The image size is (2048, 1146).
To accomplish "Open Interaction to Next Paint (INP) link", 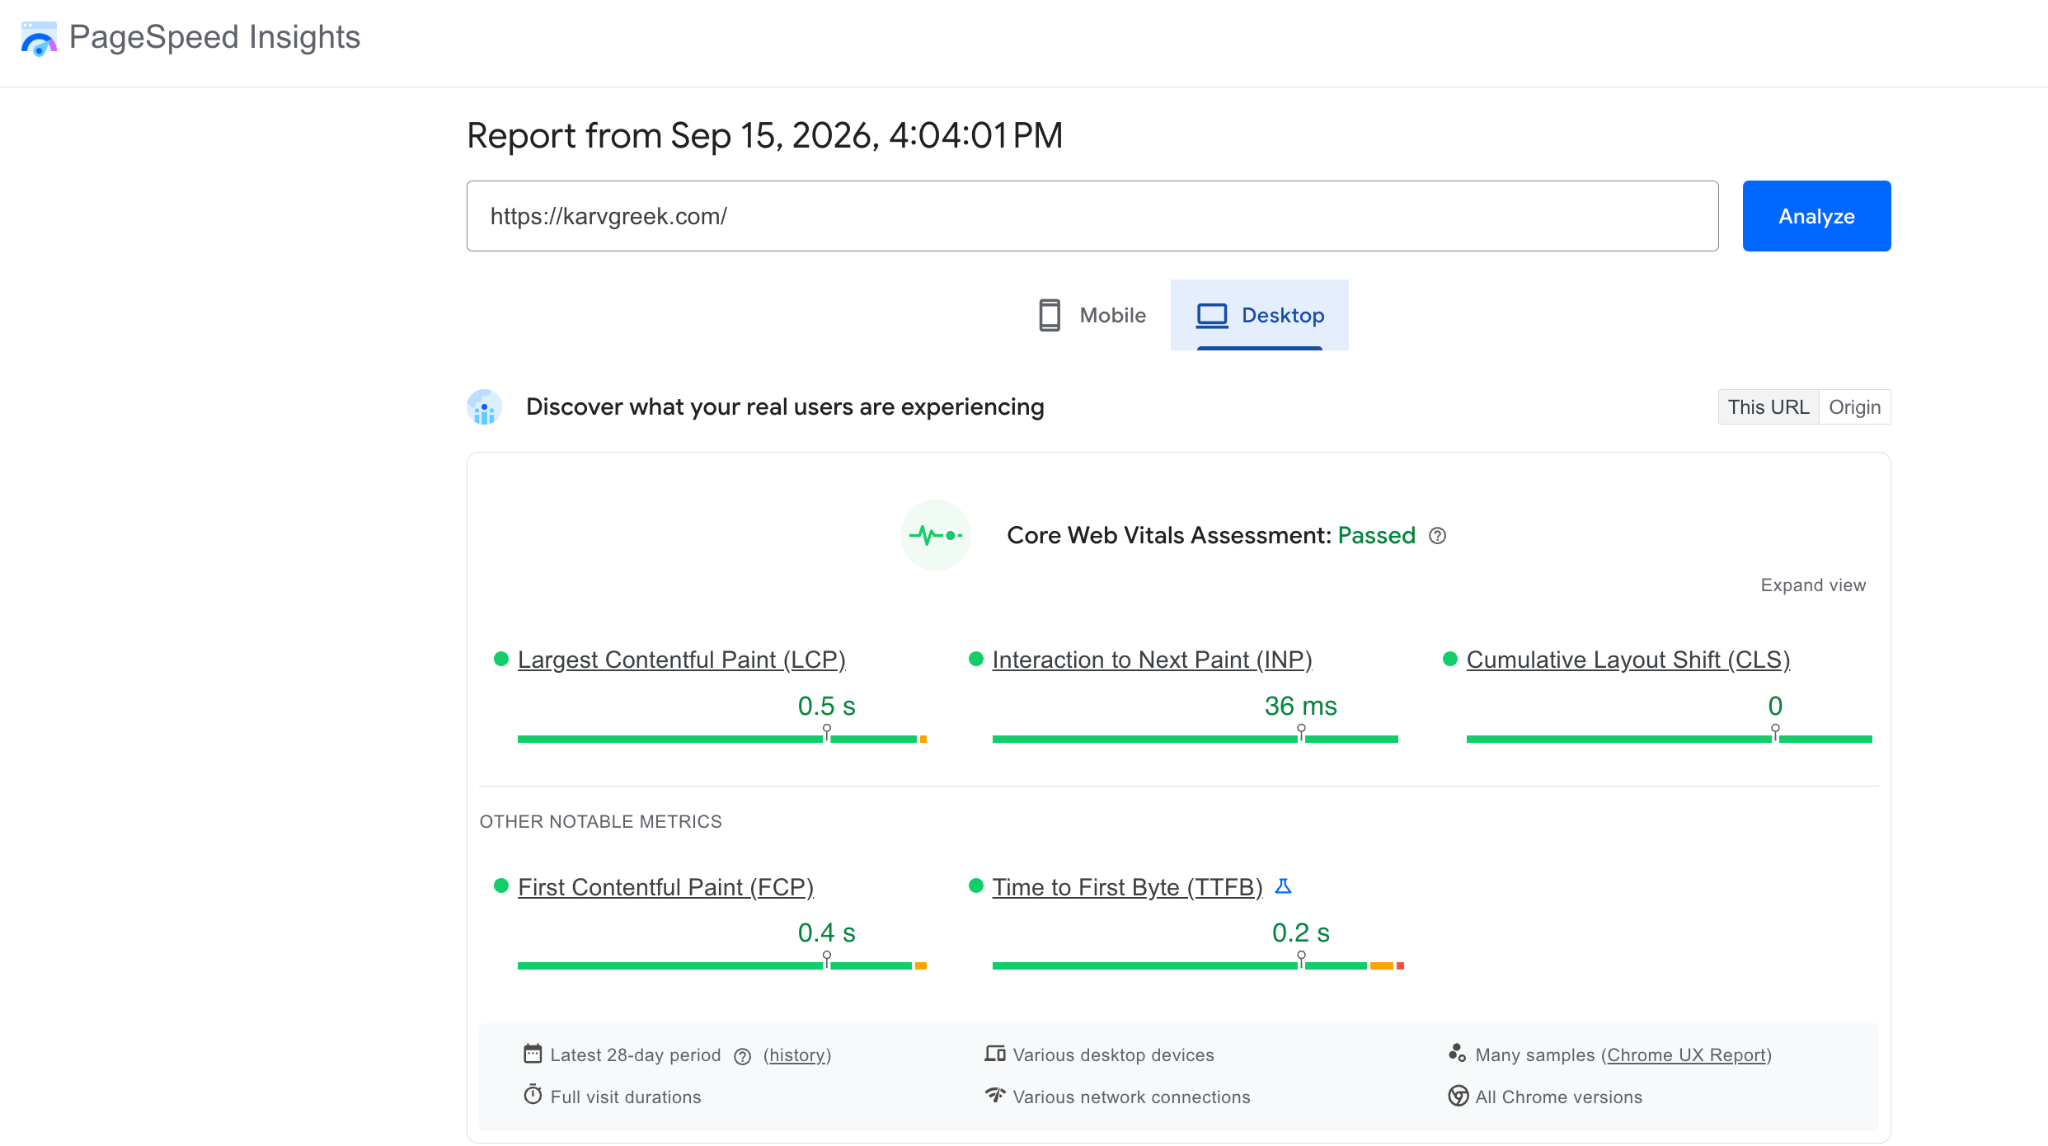I will point(1152,660).
